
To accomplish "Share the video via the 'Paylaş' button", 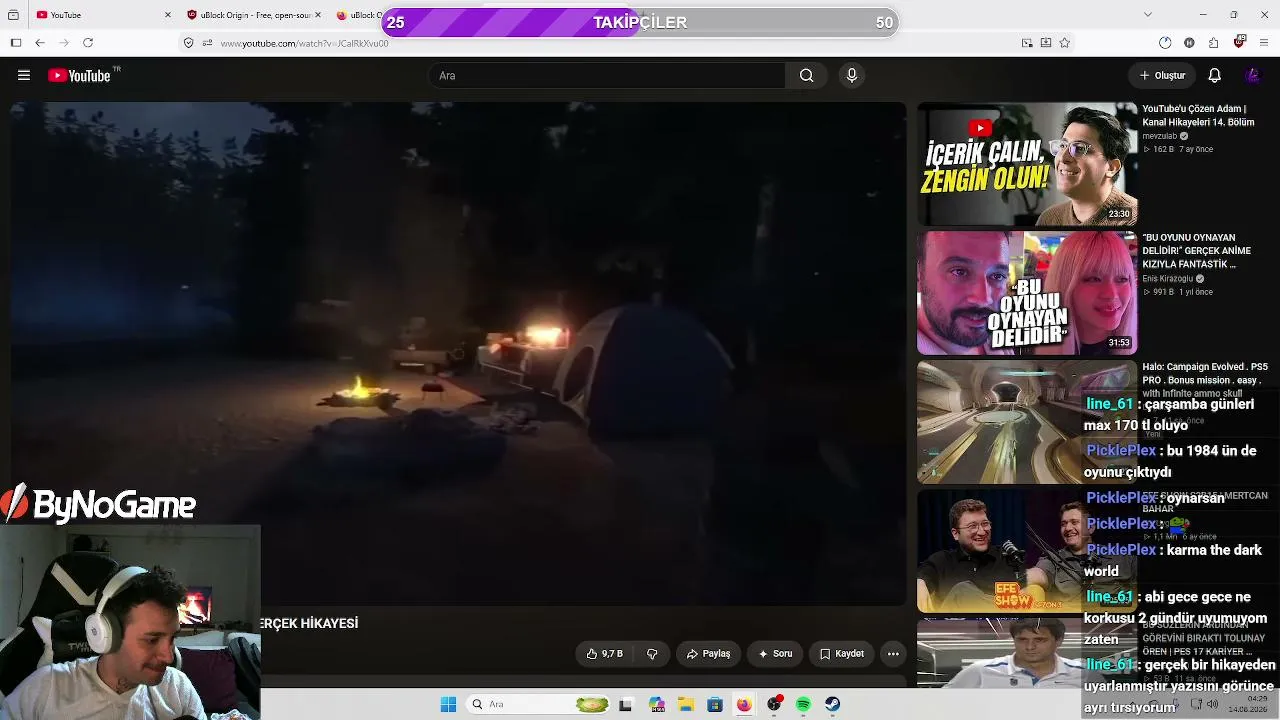I will 708,654.
